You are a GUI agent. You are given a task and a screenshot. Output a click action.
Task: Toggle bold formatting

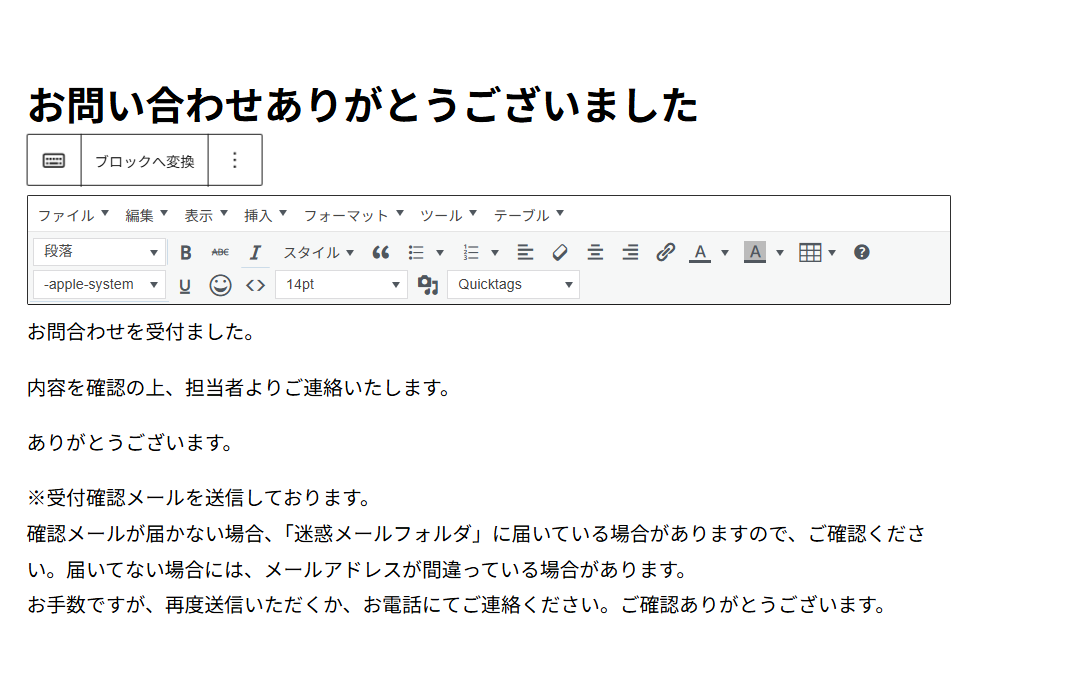click(185, 253)
